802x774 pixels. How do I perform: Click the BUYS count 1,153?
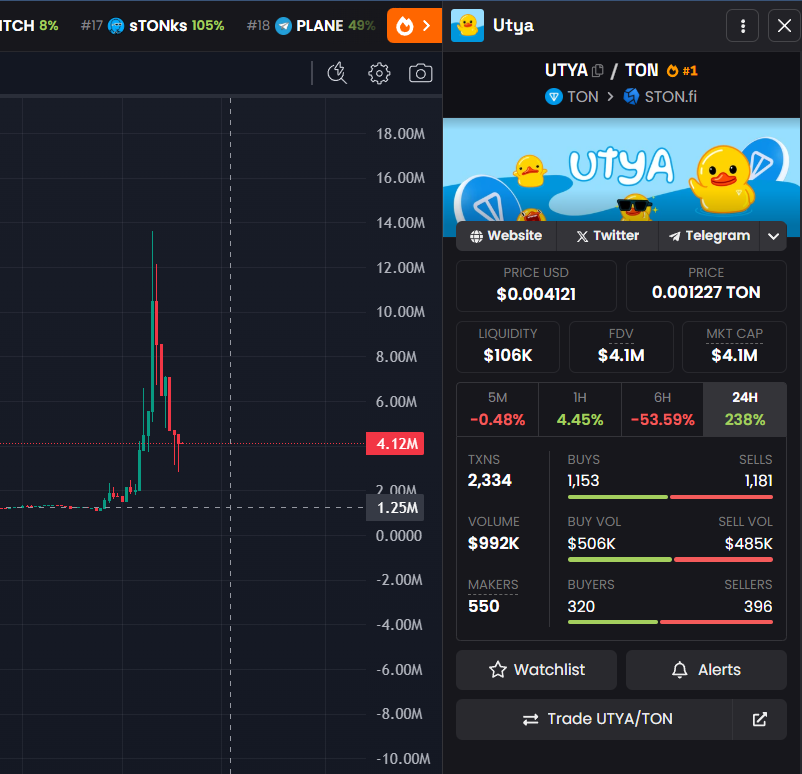tap(583, 481)
